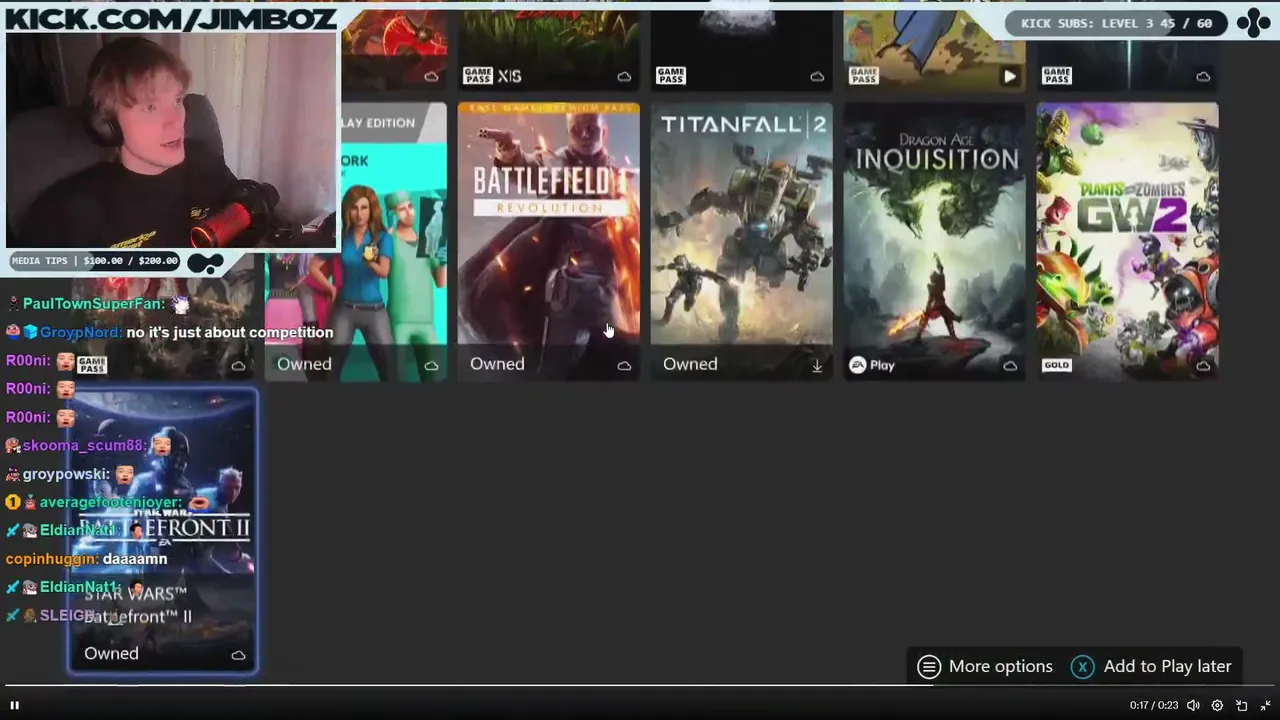The height and width of the screenshot is (720, 1280).
Task: Click the Game Pass badge behind R00ni's messages
Action: [x=92, y=366]
